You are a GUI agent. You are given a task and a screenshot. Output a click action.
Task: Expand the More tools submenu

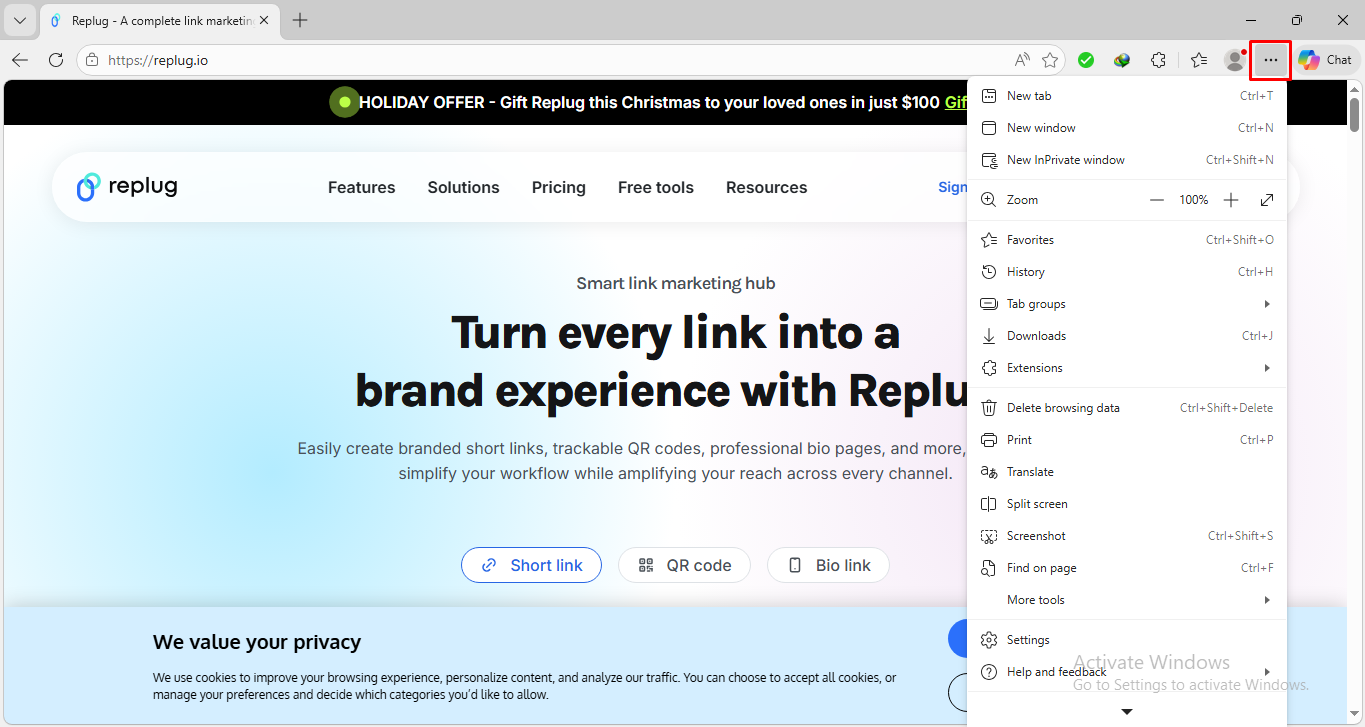pos(1035,599)
